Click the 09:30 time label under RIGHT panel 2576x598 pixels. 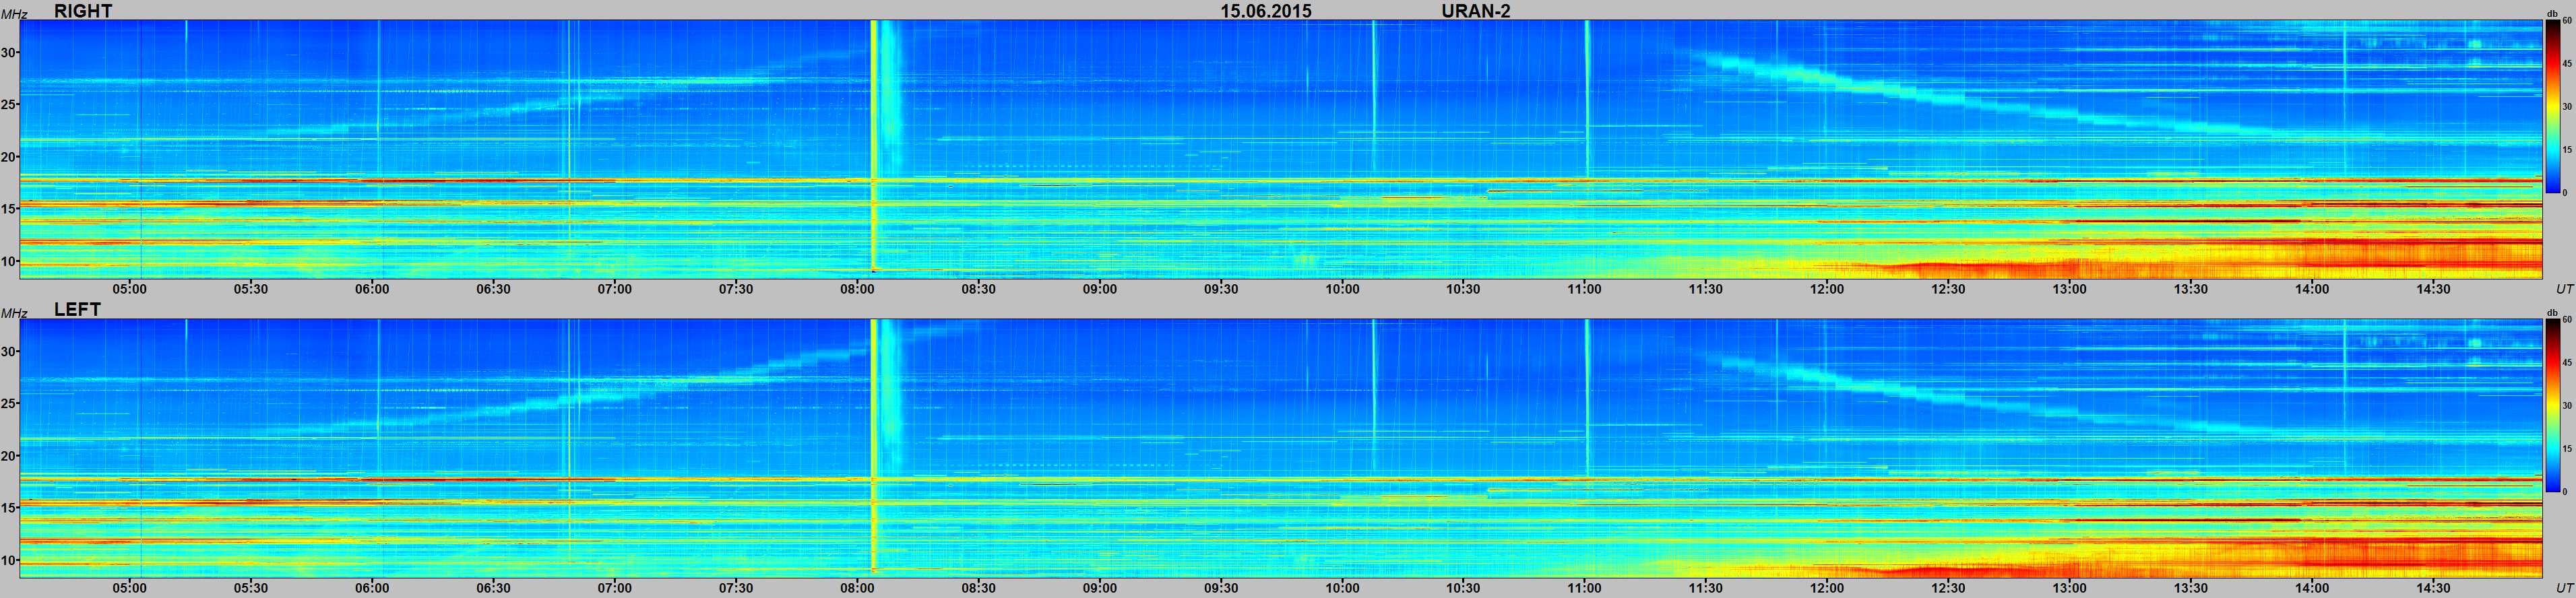1221,289
